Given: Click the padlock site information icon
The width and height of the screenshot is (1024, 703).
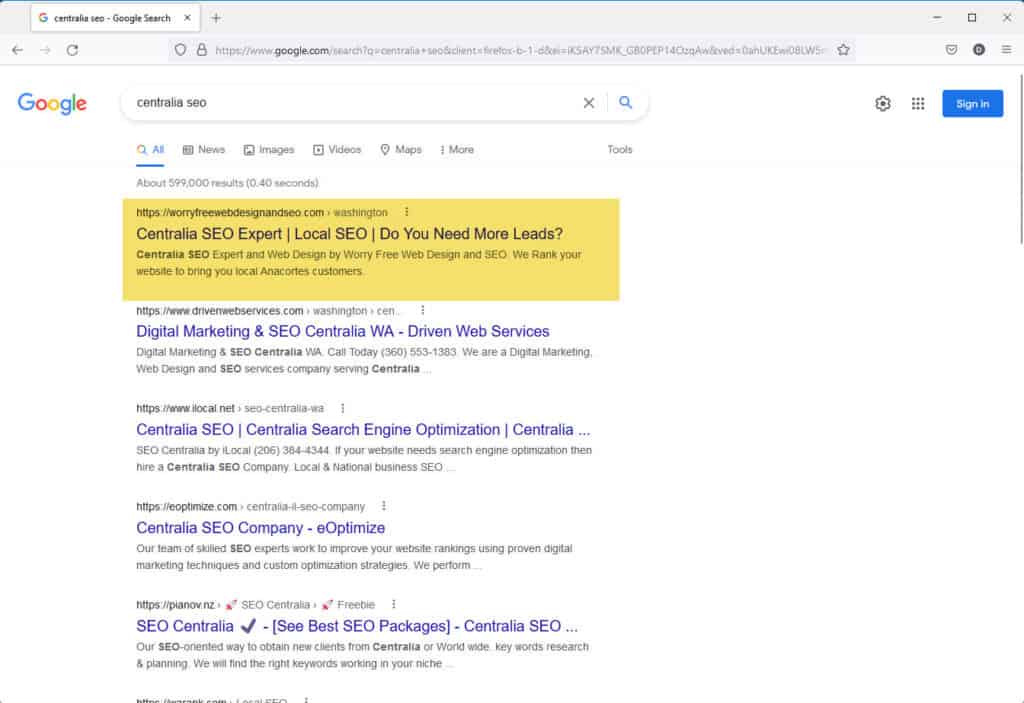Looking at the screenshot, I should coord(202,50).
